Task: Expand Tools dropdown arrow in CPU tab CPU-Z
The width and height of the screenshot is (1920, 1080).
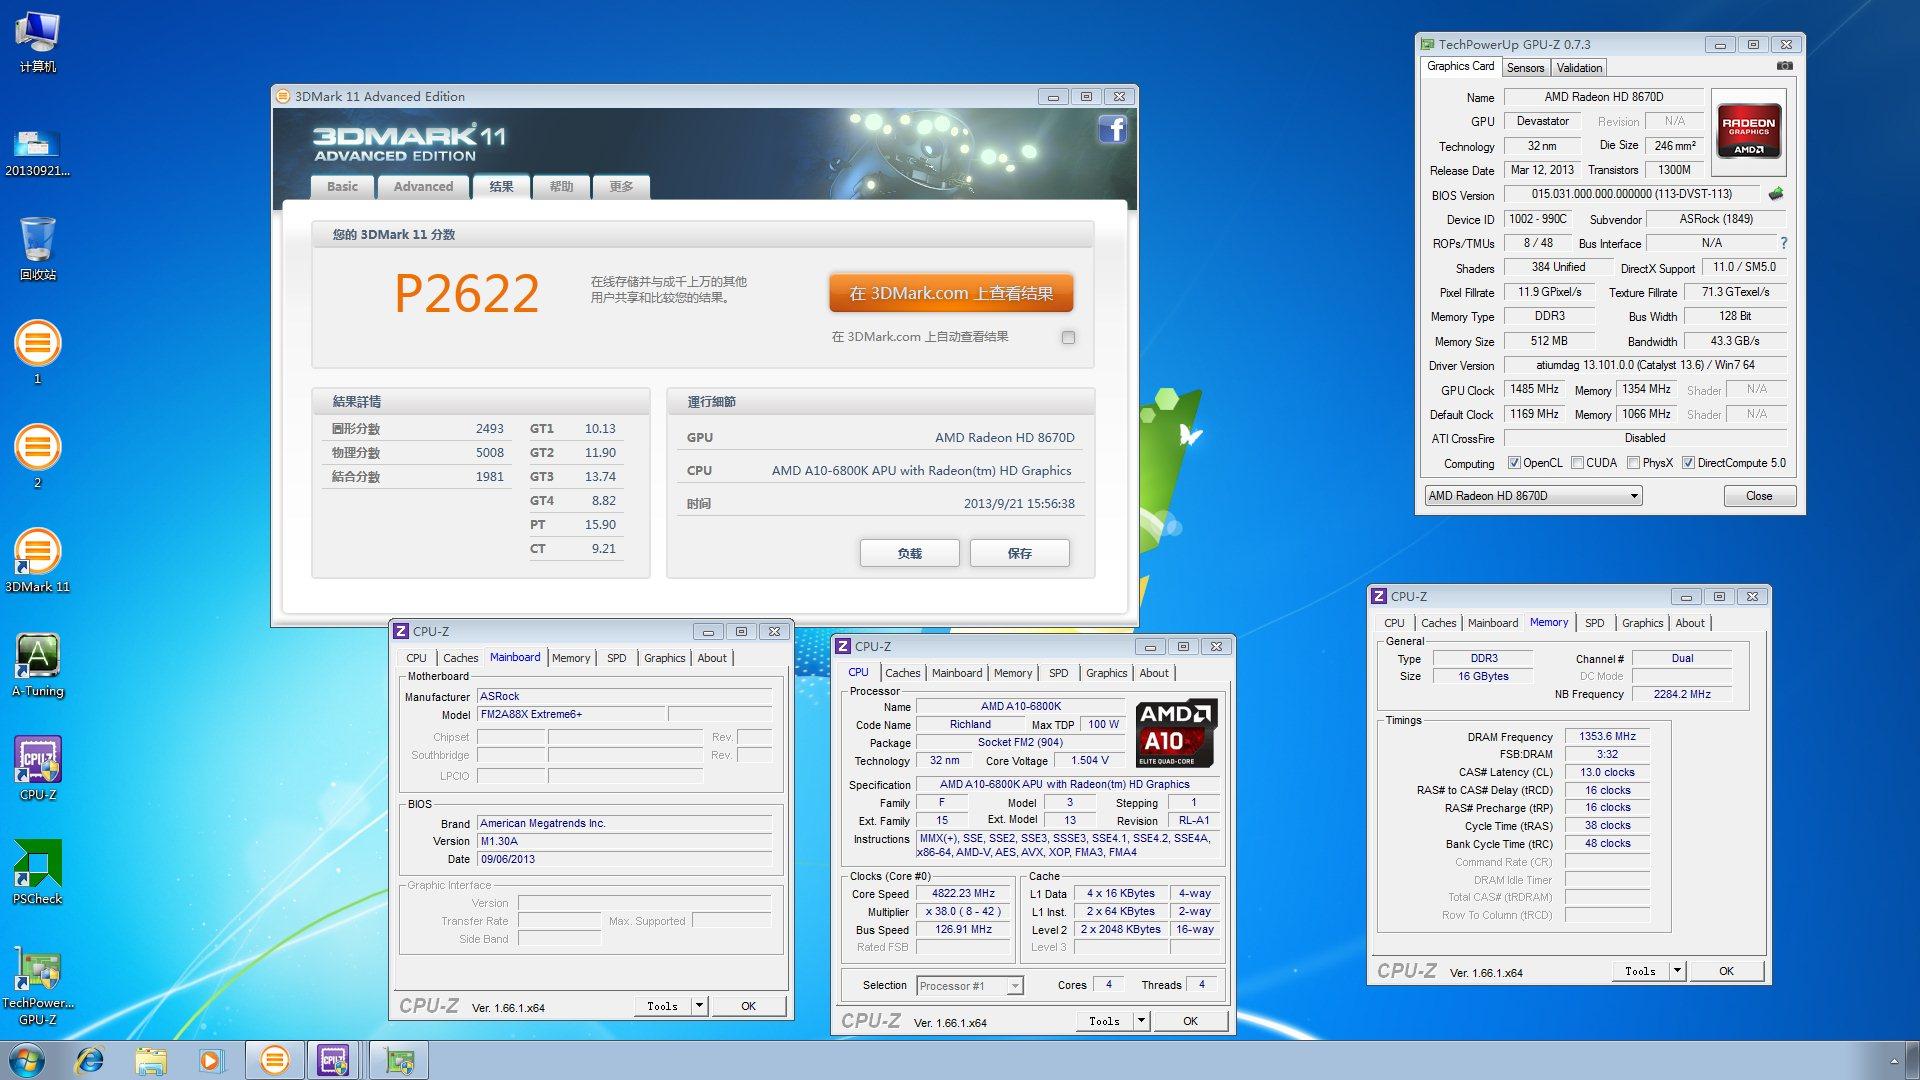Action: pyautogui.click(x=1141, y=1021)
